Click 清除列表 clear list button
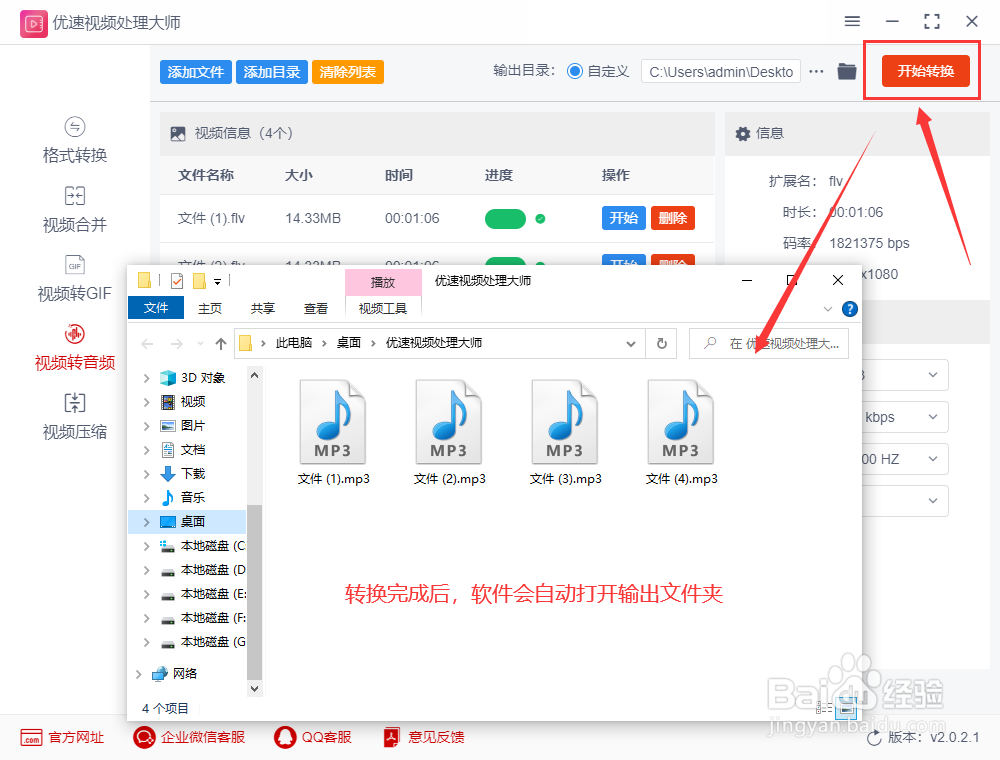This screenshot has height=760, width=1000. (348, 72)
